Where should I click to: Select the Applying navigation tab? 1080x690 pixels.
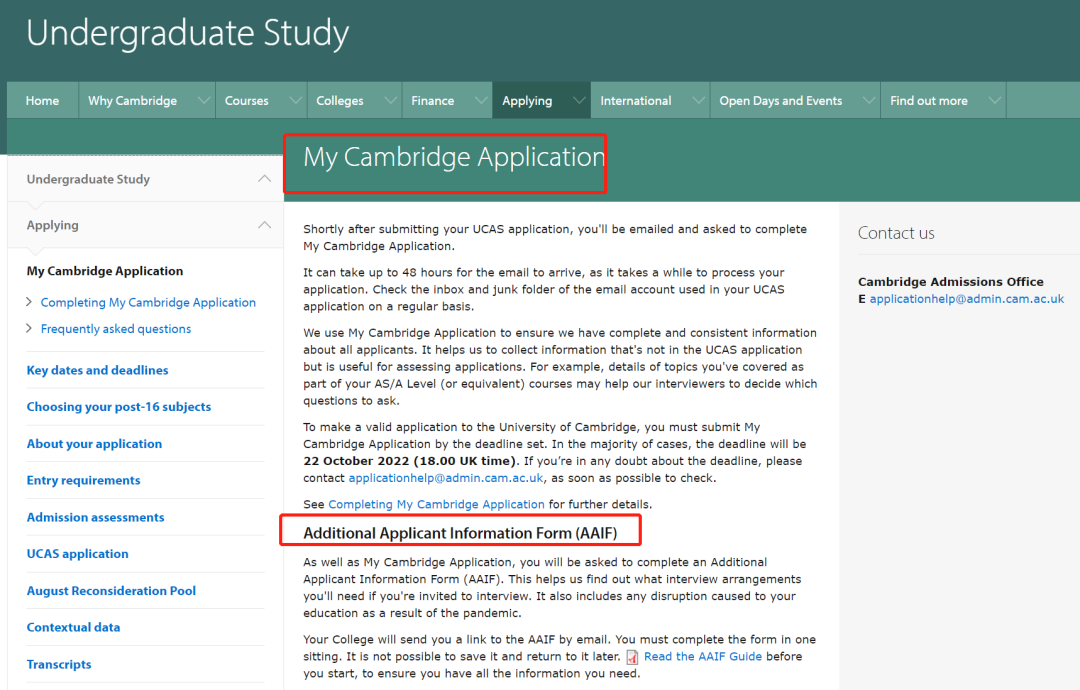(527, 100)
